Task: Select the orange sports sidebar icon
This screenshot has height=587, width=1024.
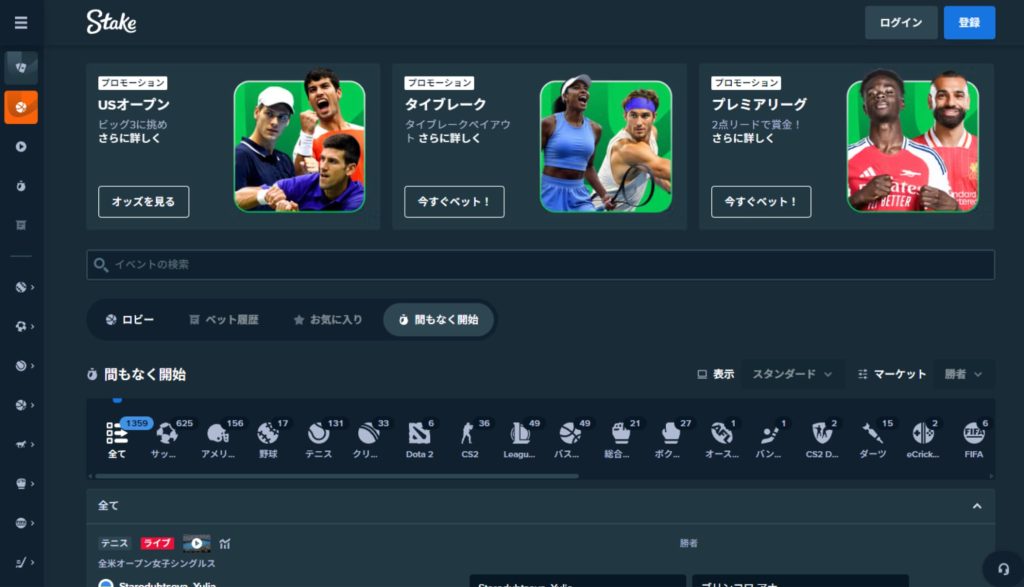Action: coord(21,107)
